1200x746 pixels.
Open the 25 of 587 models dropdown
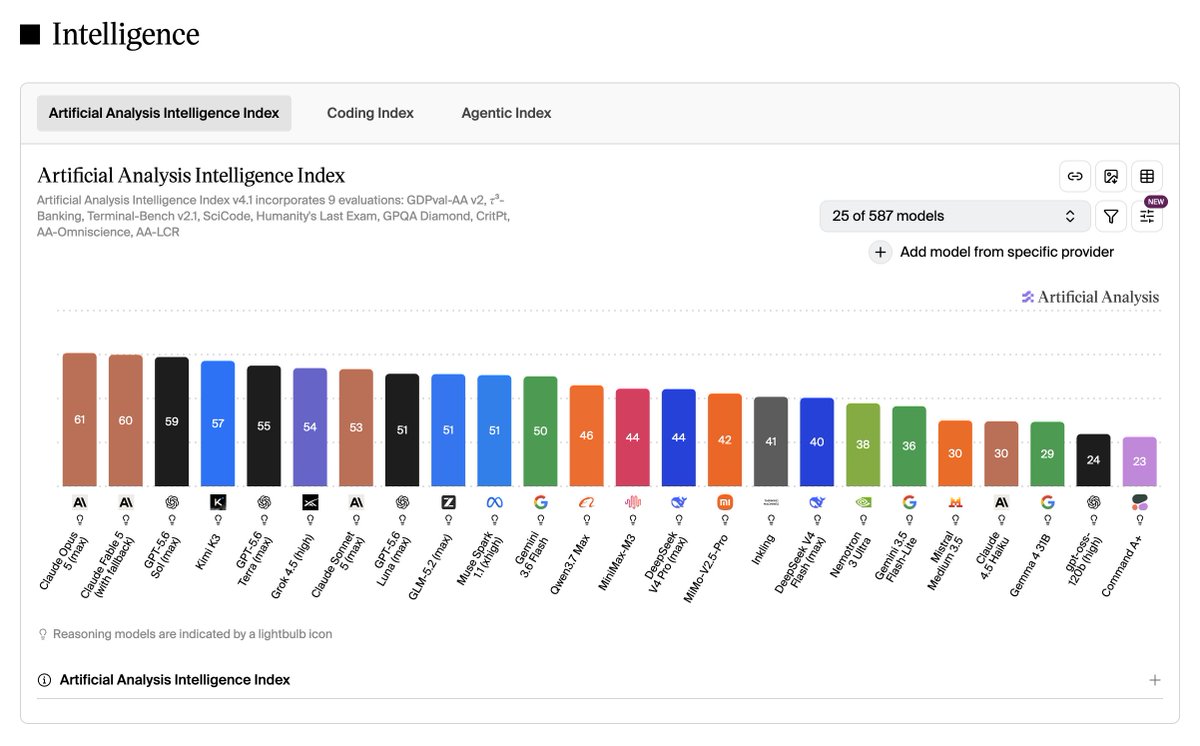955,216
